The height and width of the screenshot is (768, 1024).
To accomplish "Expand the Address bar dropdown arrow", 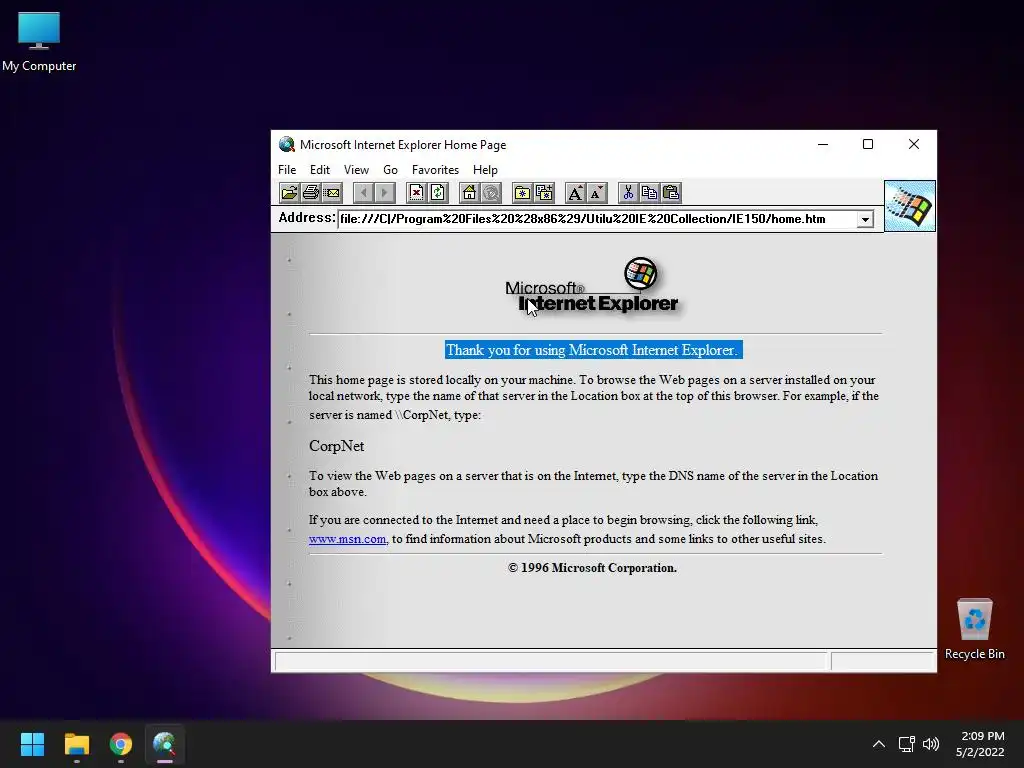I will pos(865,219).
